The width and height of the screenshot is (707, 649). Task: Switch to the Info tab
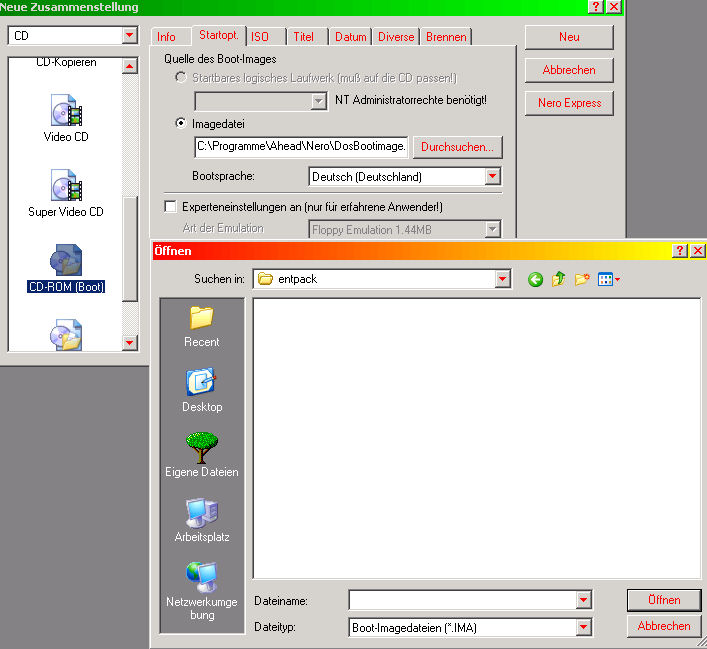click(166, 37)
